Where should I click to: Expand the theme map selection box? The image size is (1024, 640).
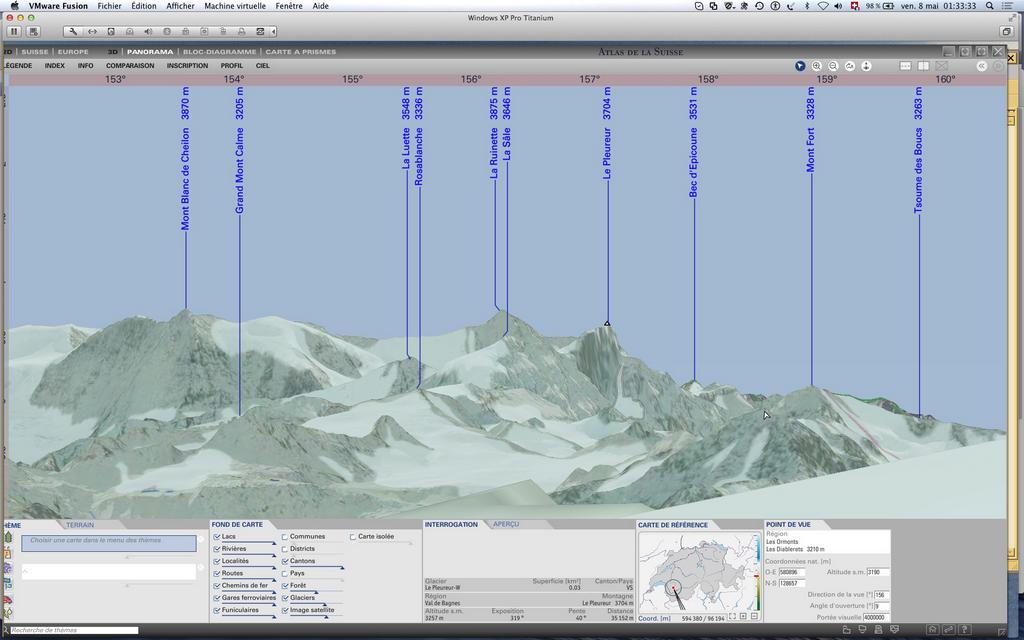pos(109,543)
